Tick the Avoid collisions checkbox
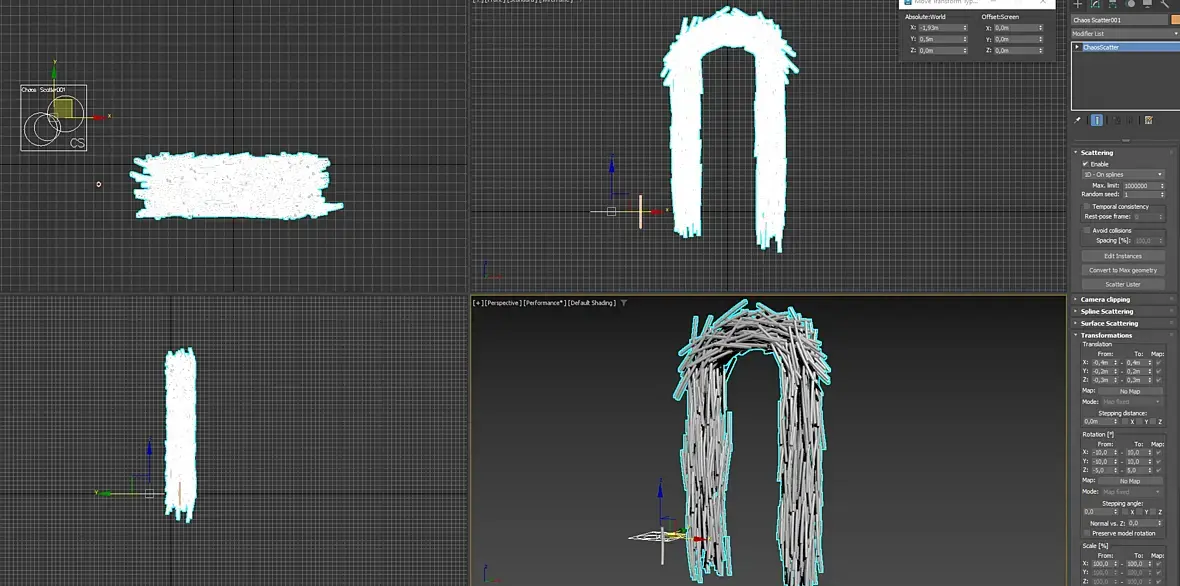Screen dimensions: 1180x586 pos(1087,230)
